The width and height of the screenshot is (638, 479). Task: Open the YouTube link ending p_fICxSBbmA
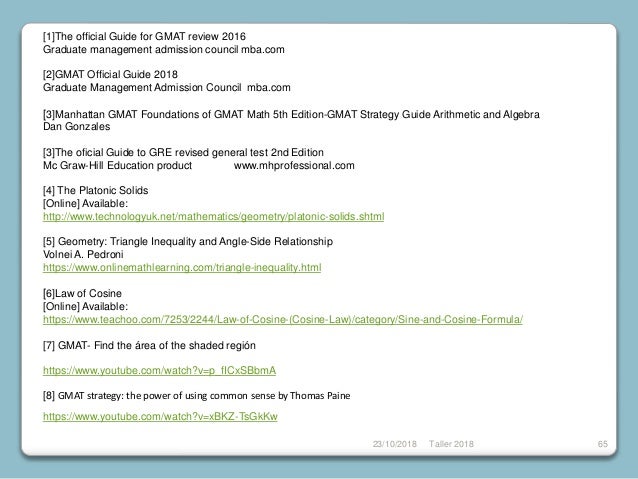point(160,370)
